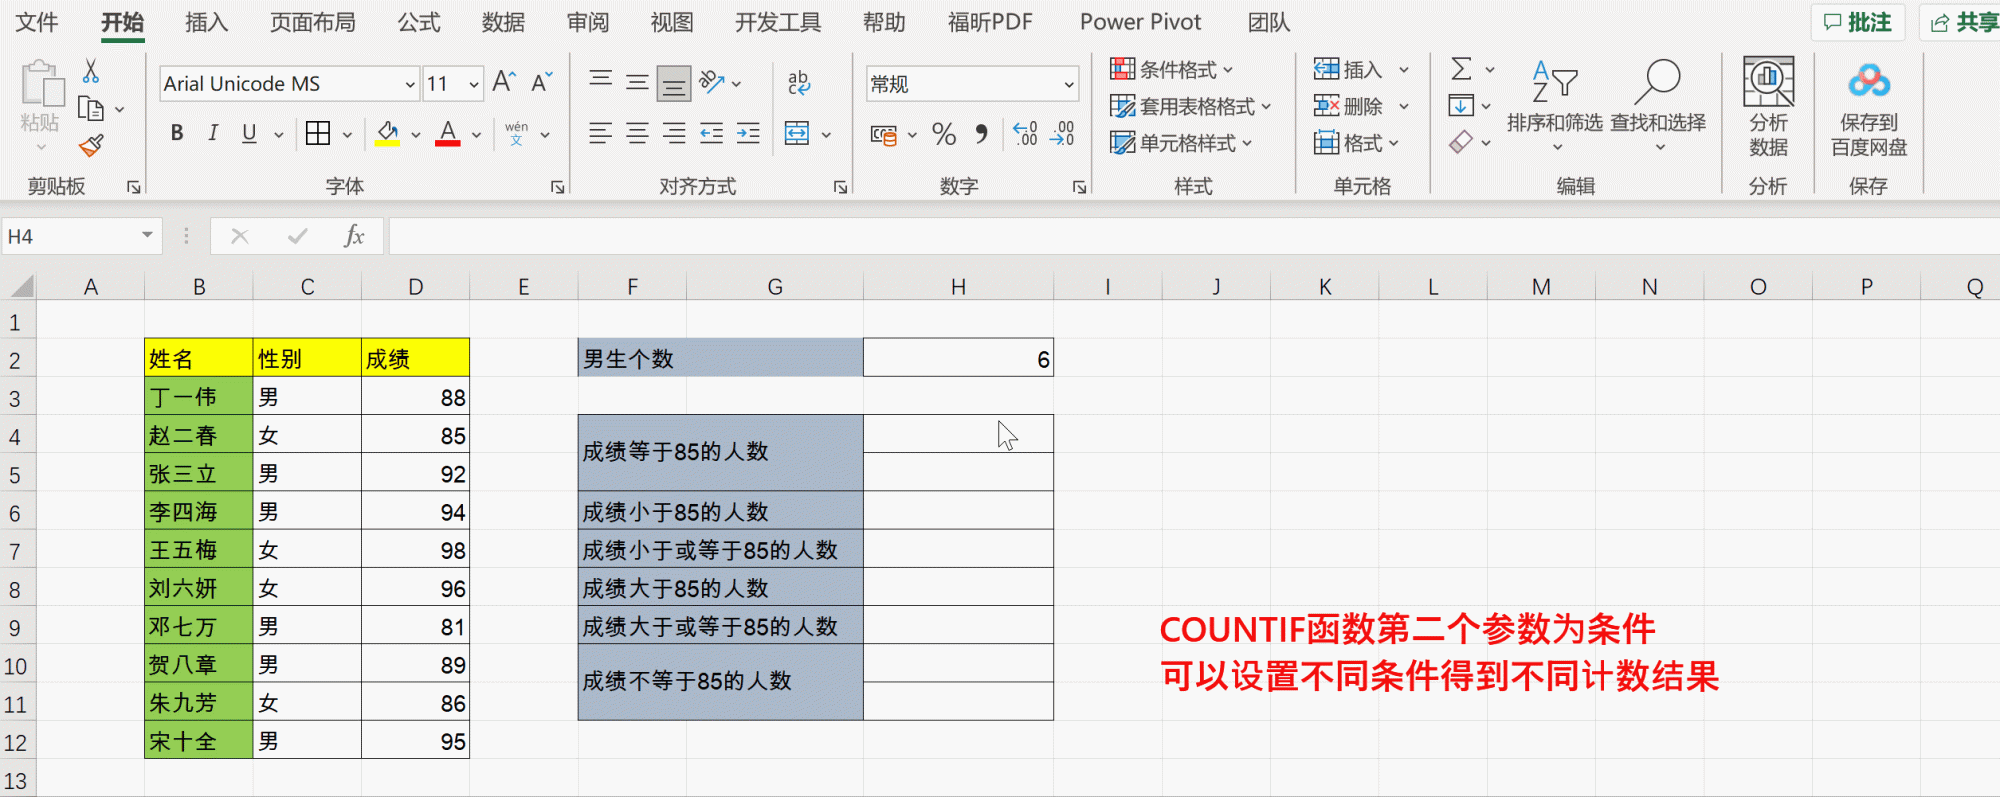Increase indent

[748, 133]
